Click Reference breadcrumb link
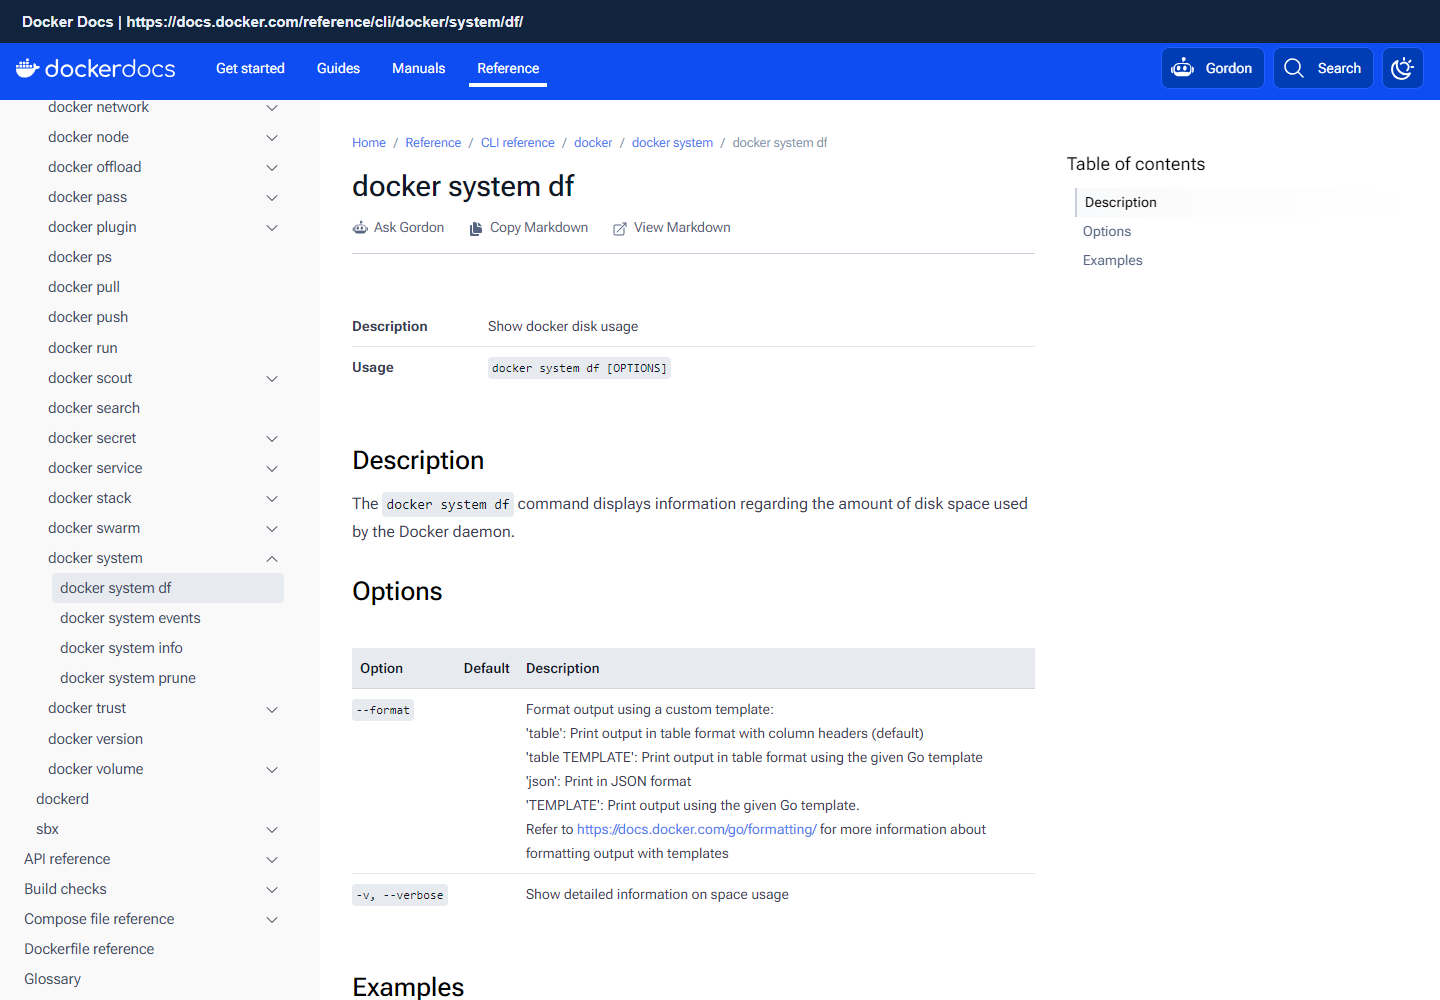 pos(433,143)
